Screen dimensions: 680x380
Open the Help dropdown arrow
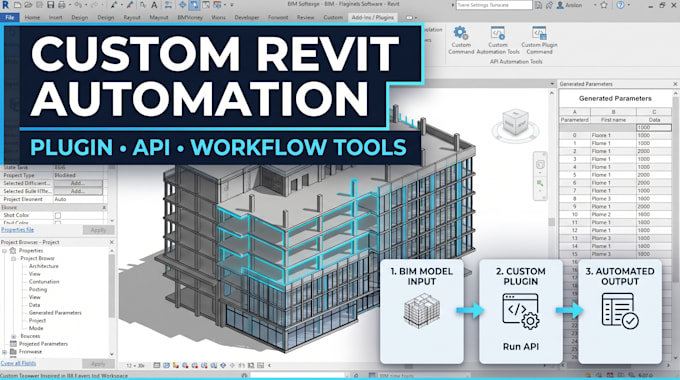[x=629, y=5]
